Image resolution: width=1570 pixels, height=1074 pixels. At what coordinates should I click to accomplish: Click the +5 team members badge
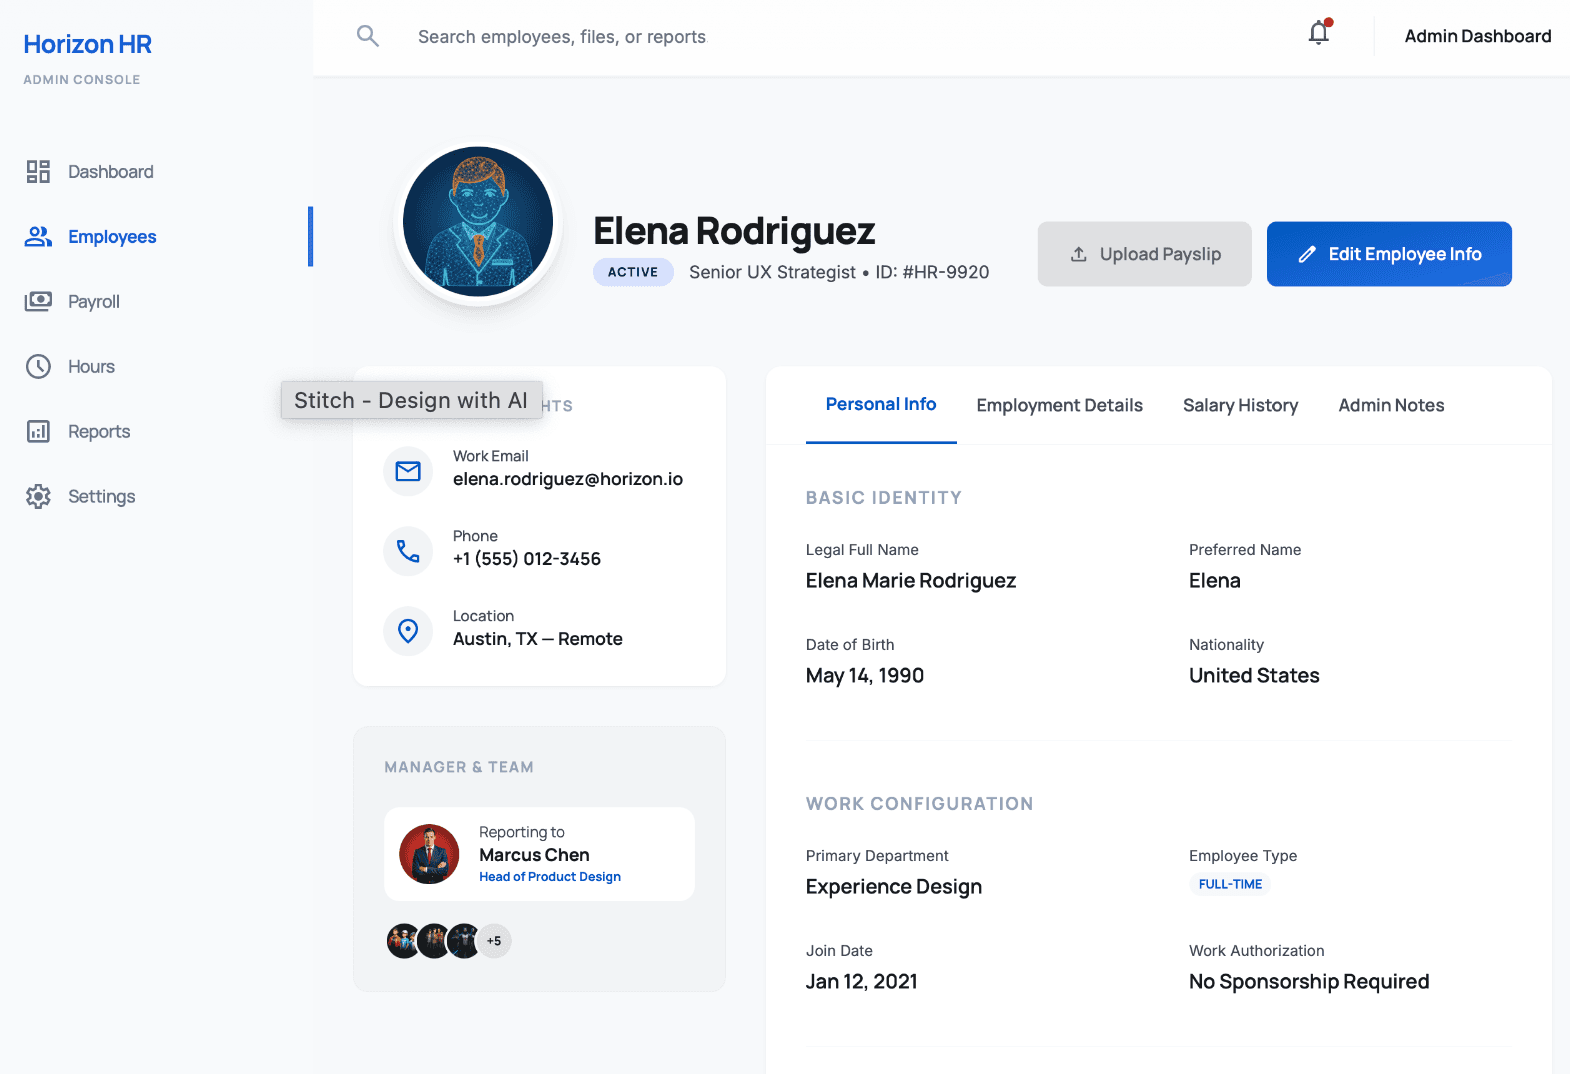494,941
